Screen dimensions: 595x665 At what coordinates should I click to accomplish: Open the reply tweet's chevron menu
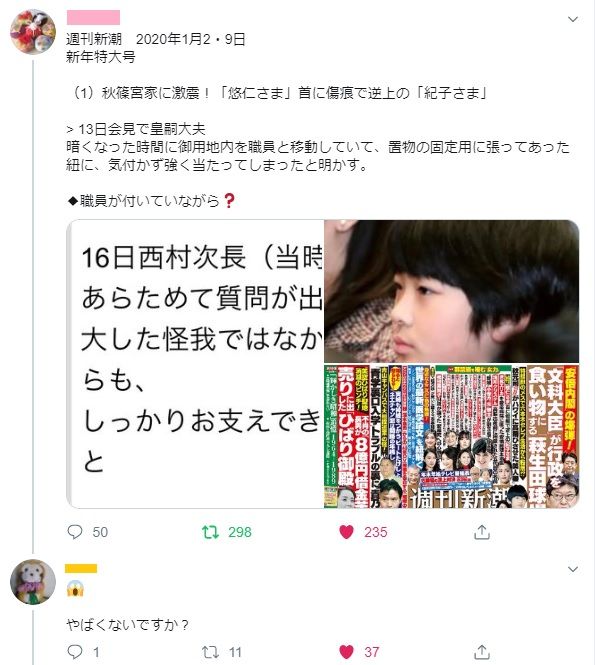[573, 569]
